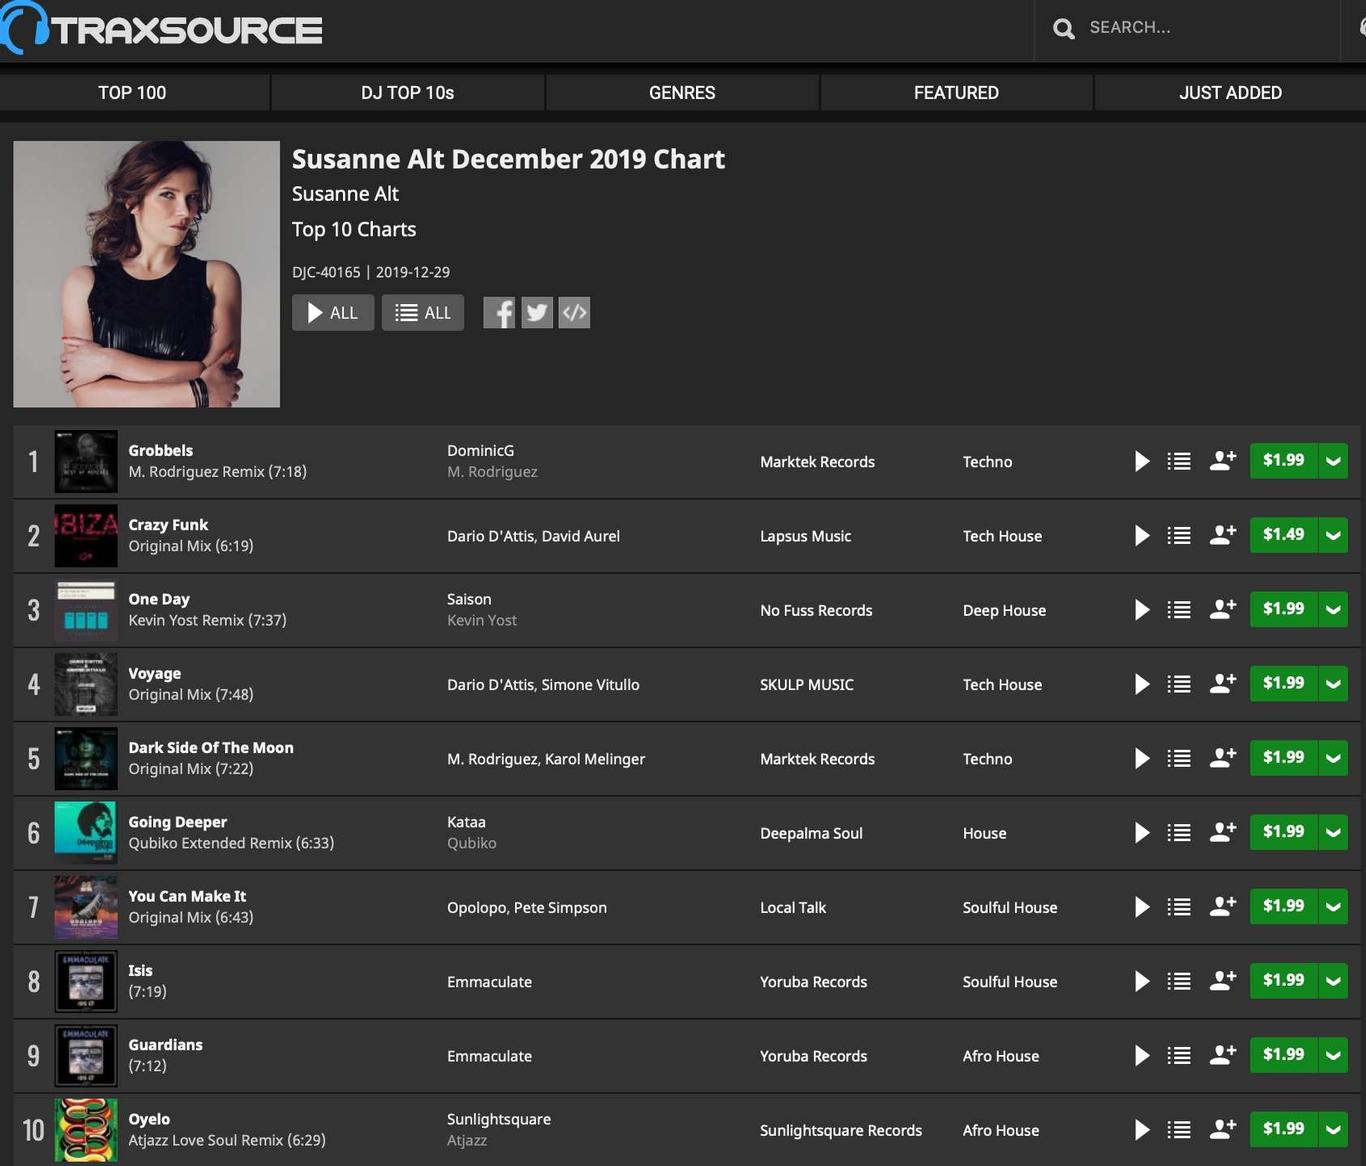This screenshot has height=1166, width=1366.
Task: Queue all tracks in the chart
Action: (x=423, y=313)
